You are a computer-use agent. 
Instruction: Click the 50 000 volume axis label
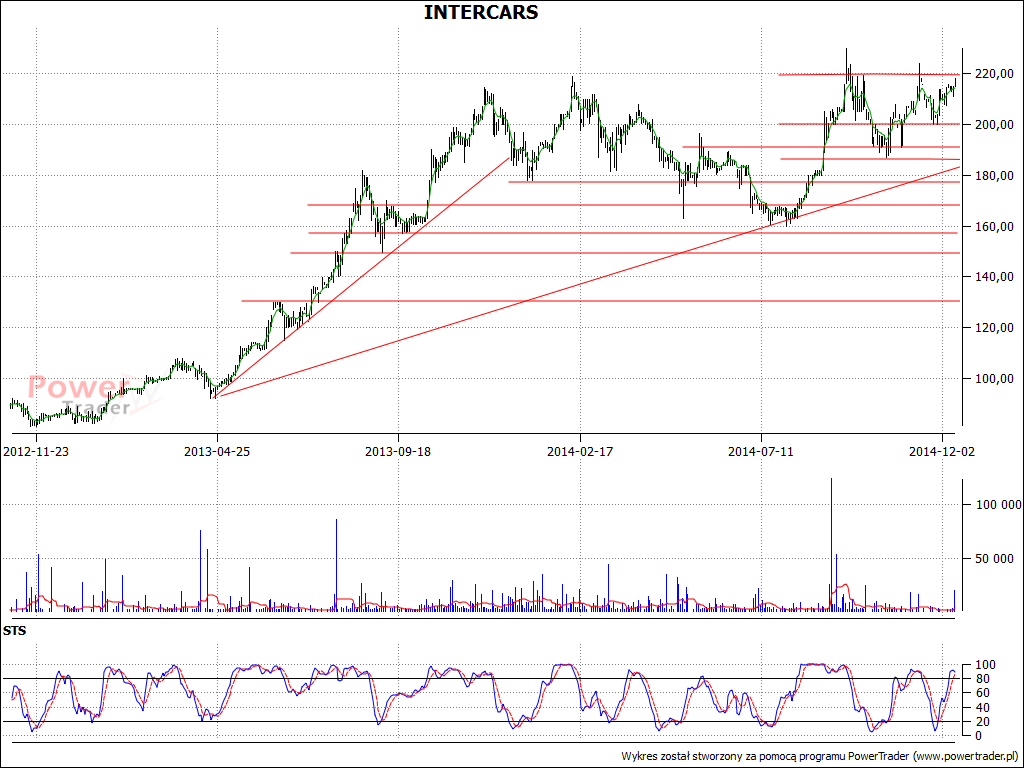995,558
